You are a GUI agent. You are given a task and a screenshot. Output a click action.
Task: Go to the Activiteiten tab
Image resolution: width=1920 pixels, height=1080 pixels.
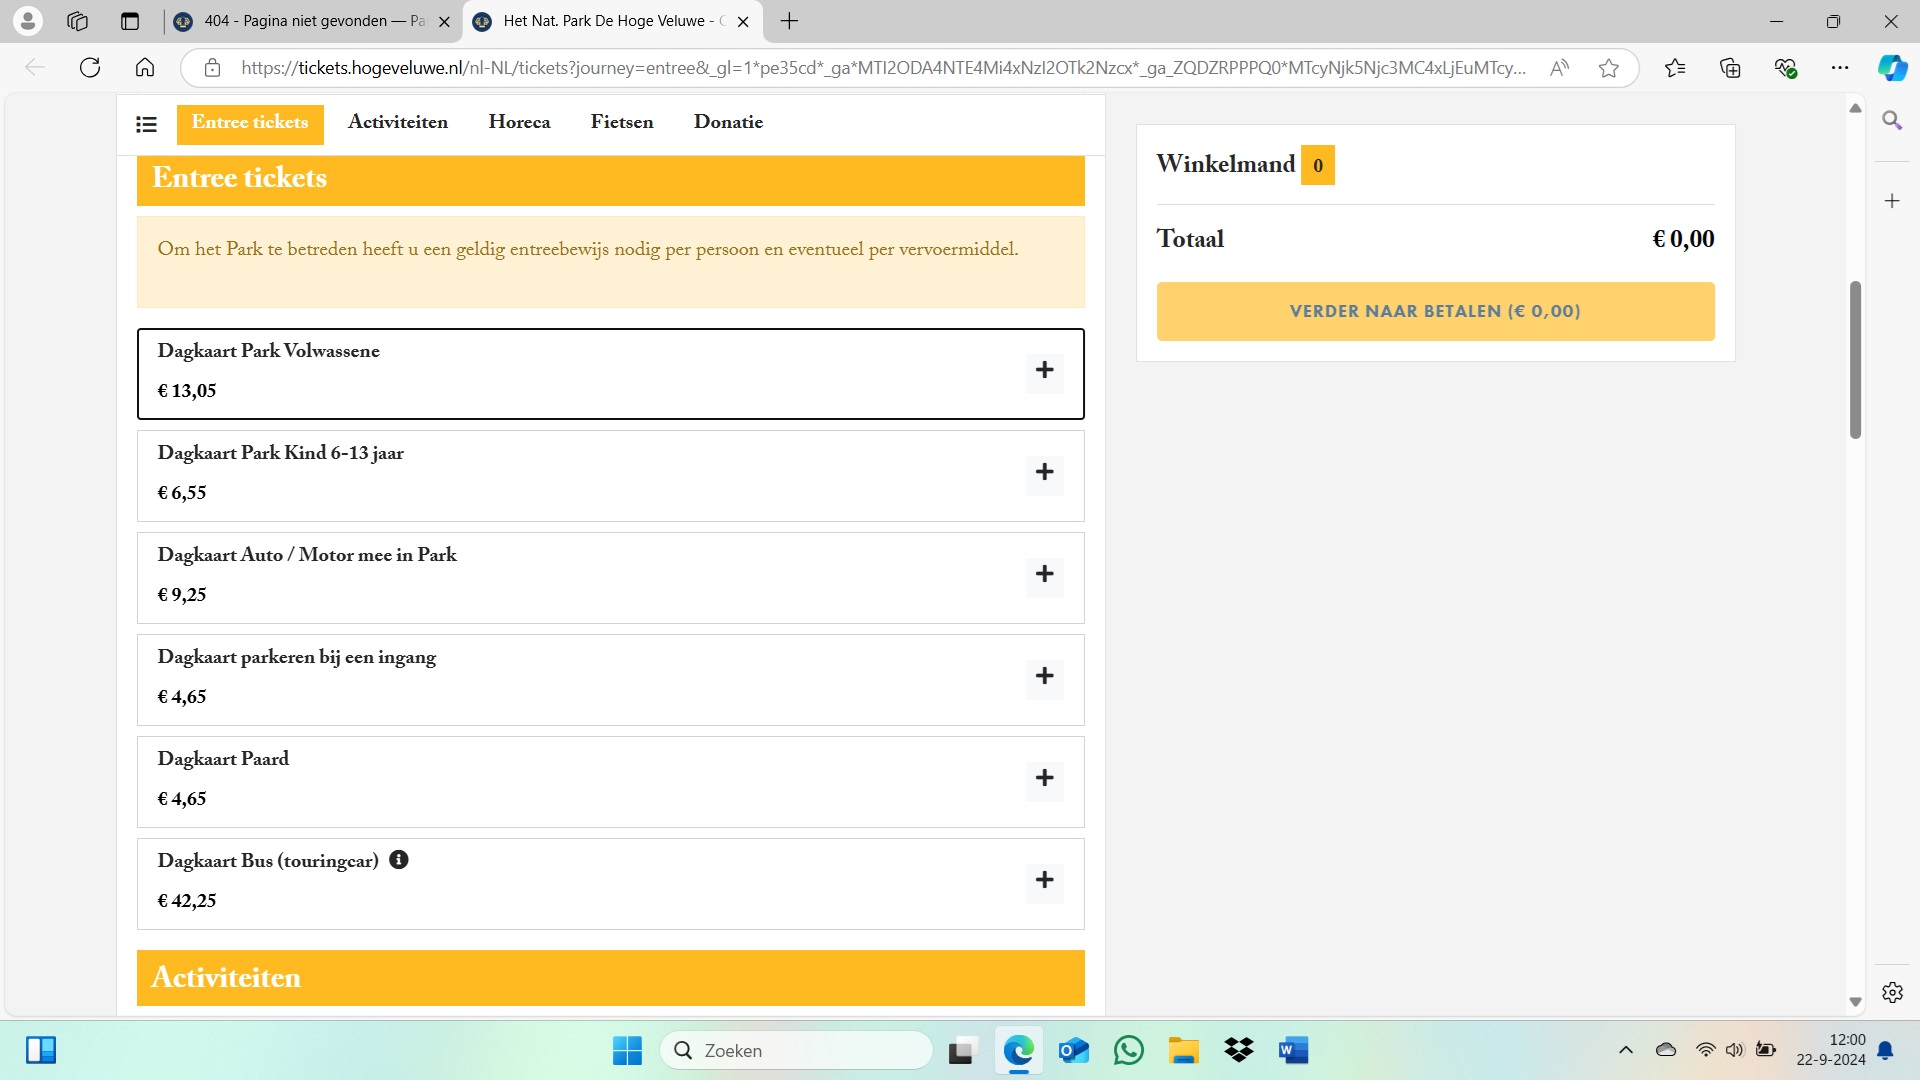[398, 123]
